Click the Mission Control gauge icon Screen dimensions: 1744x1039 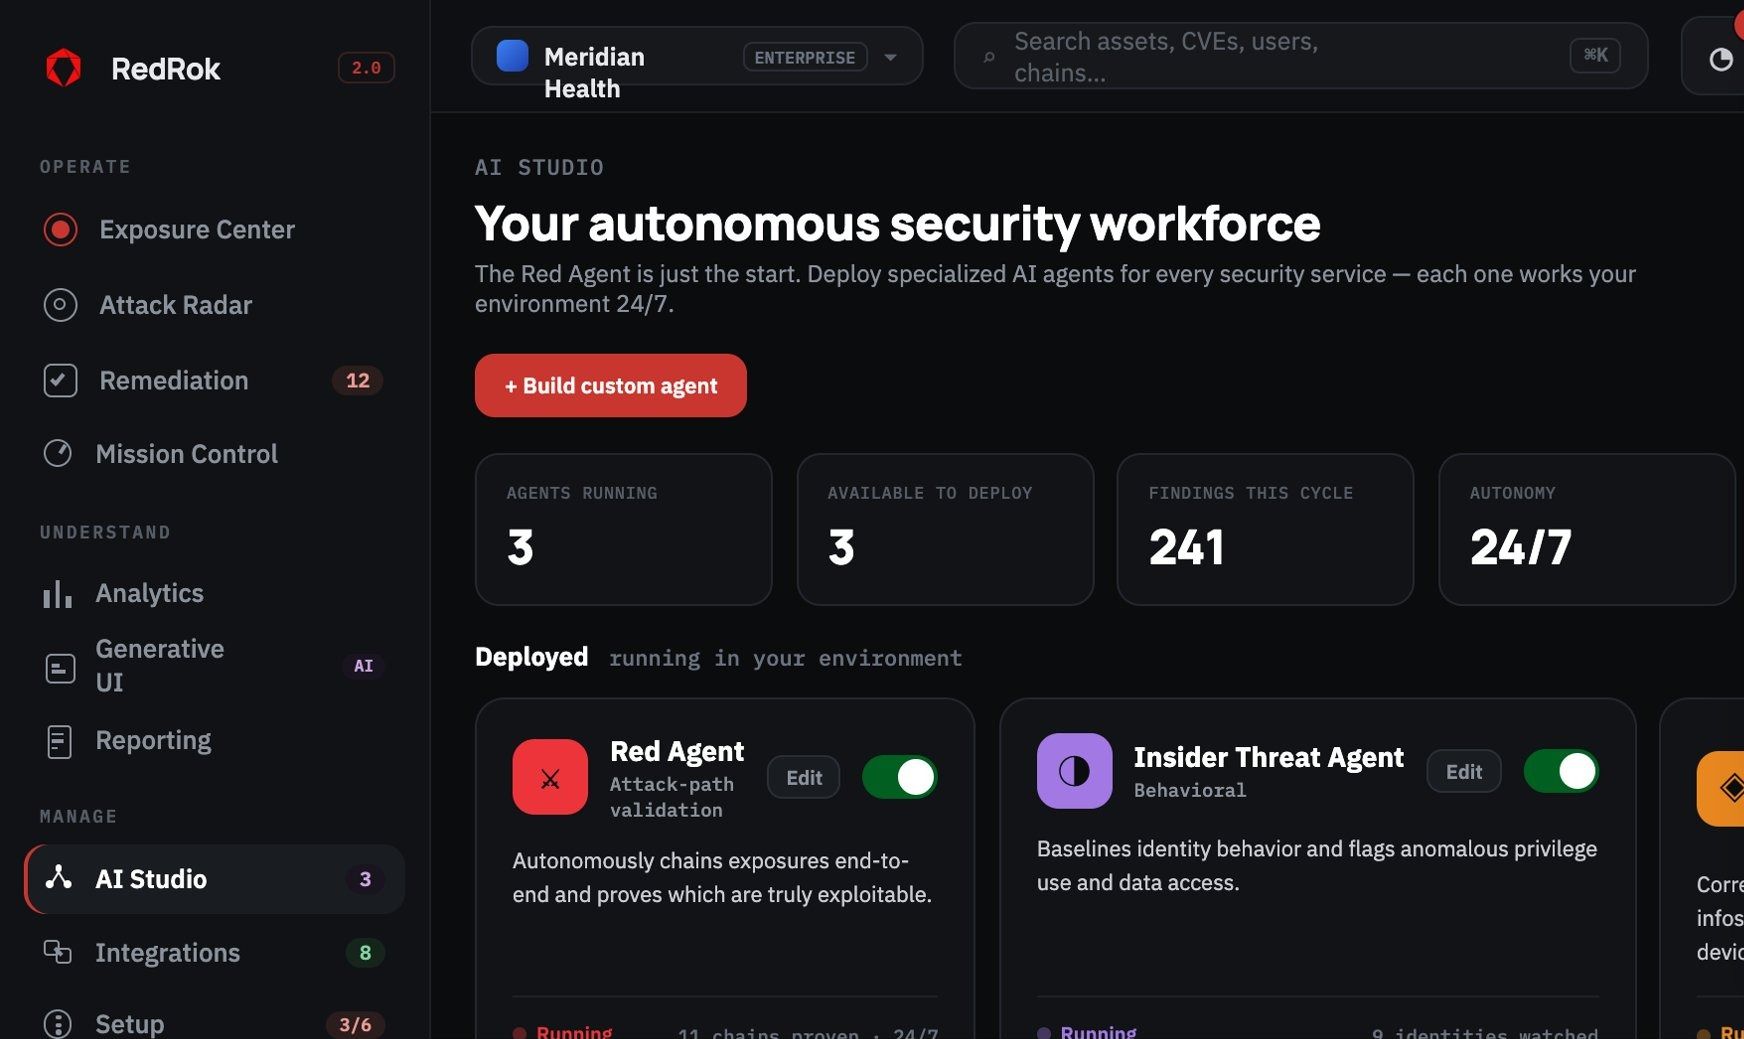coord(58,454)
